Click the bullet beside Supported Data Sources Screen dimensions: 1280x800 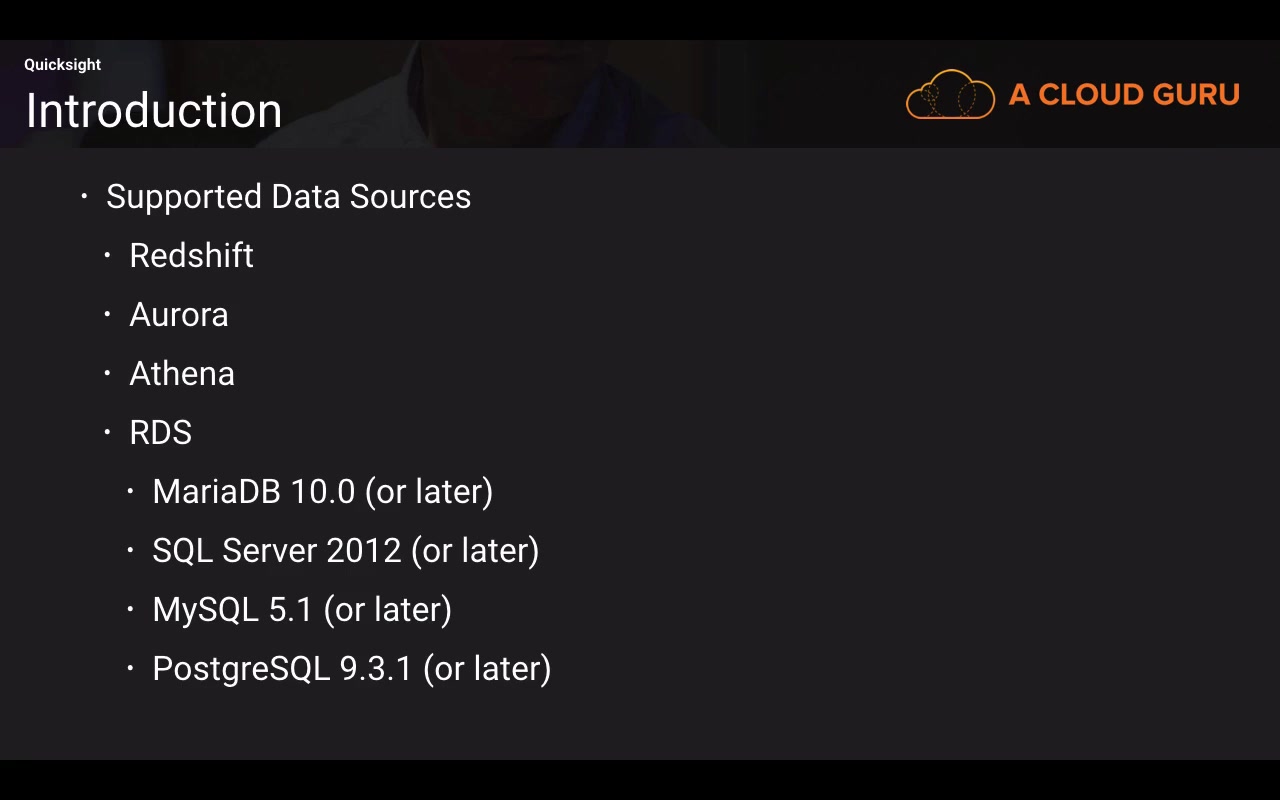[84, 196]
